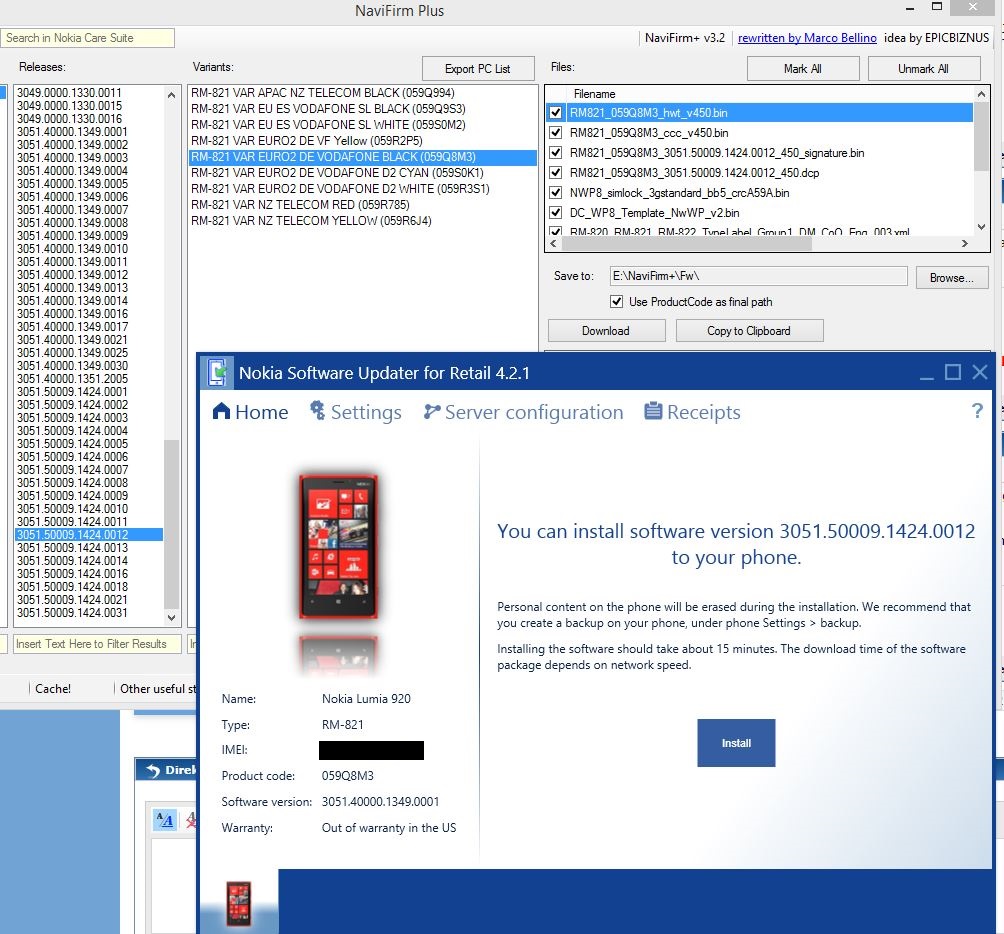This screenshot has width=1004, height=934.
Task: Click Export PC List button
Action: pyautogui.click(x=478, y=68)
